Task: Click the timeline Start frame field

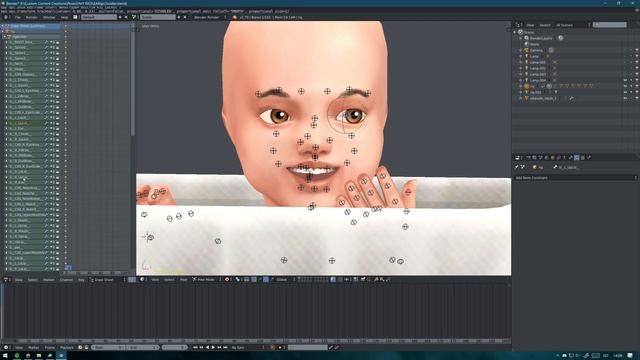Action: [x=109, y=348]
